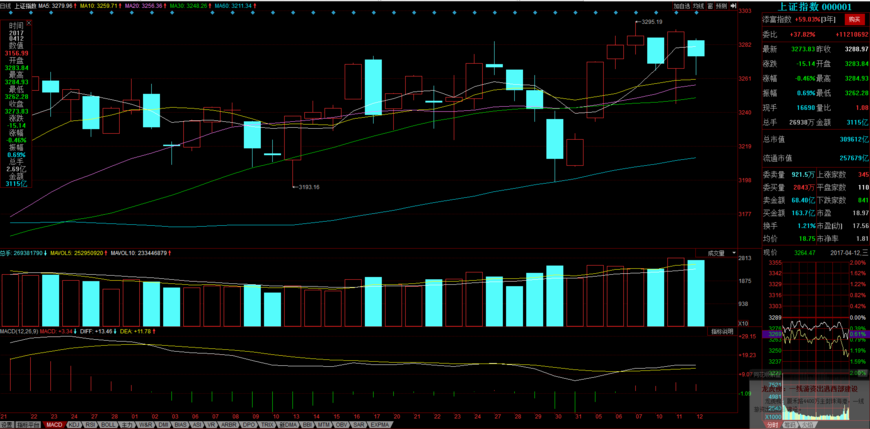Viewport: 870px width, 429px height.
Task: Switch to the ASI indicator tab
Action: pos(197,425)
